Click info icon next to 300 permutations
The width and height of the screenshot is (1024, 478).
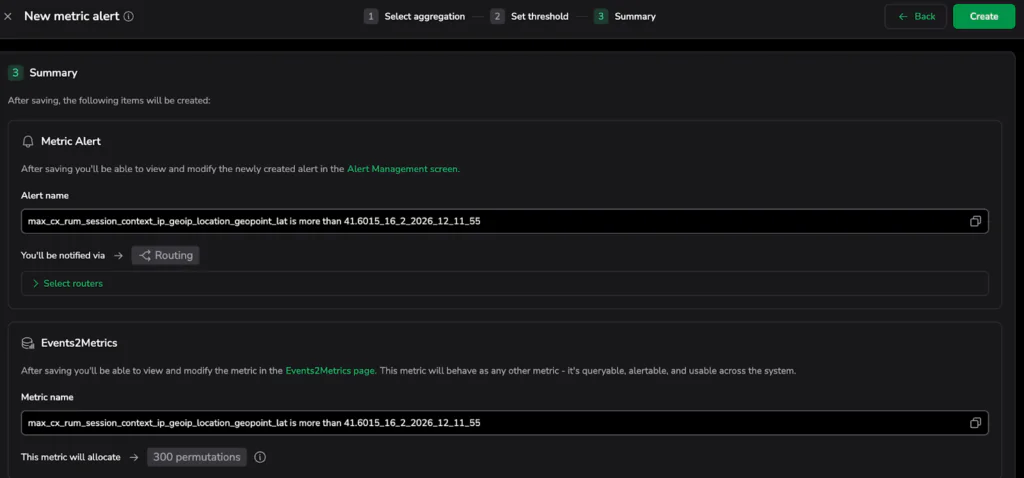click(260, 457)
